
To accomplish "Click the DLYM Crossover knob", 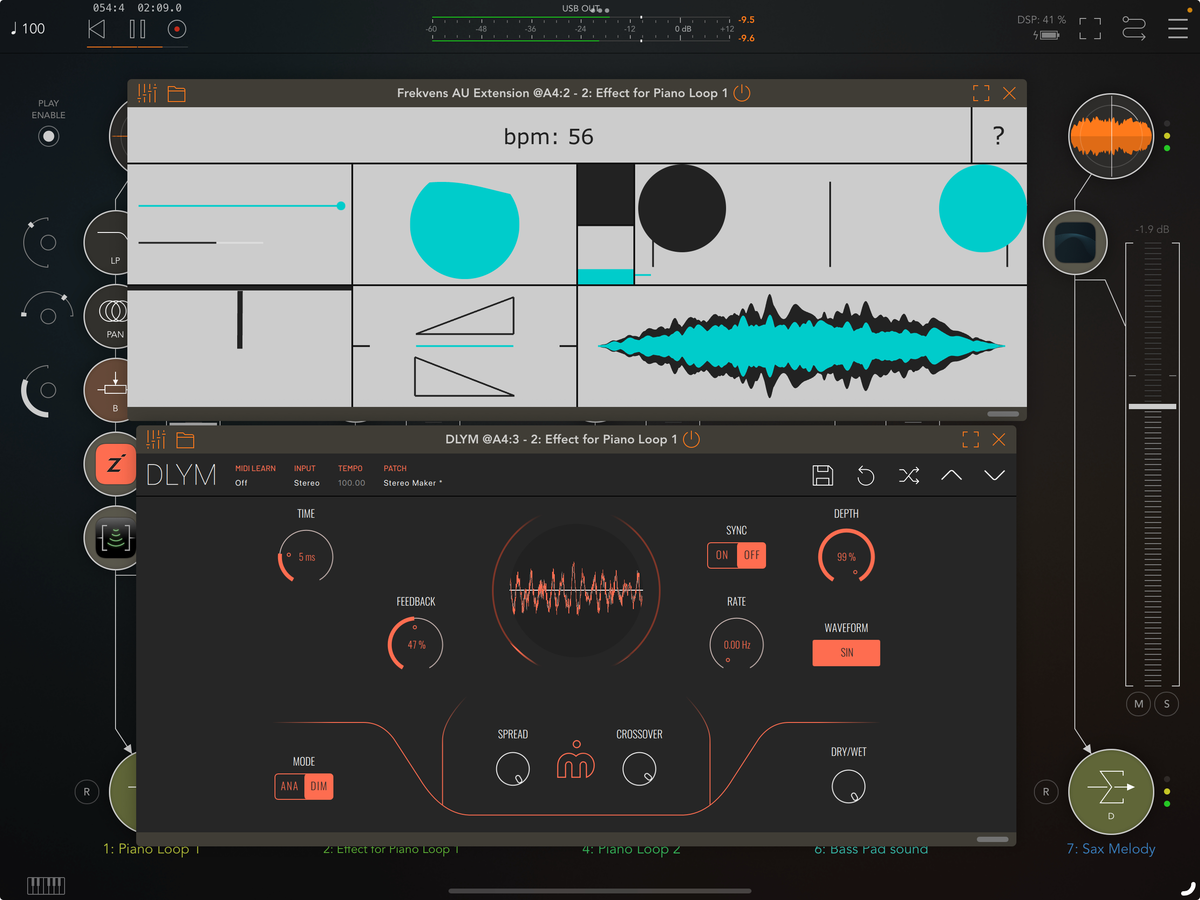I will (639, 768).
